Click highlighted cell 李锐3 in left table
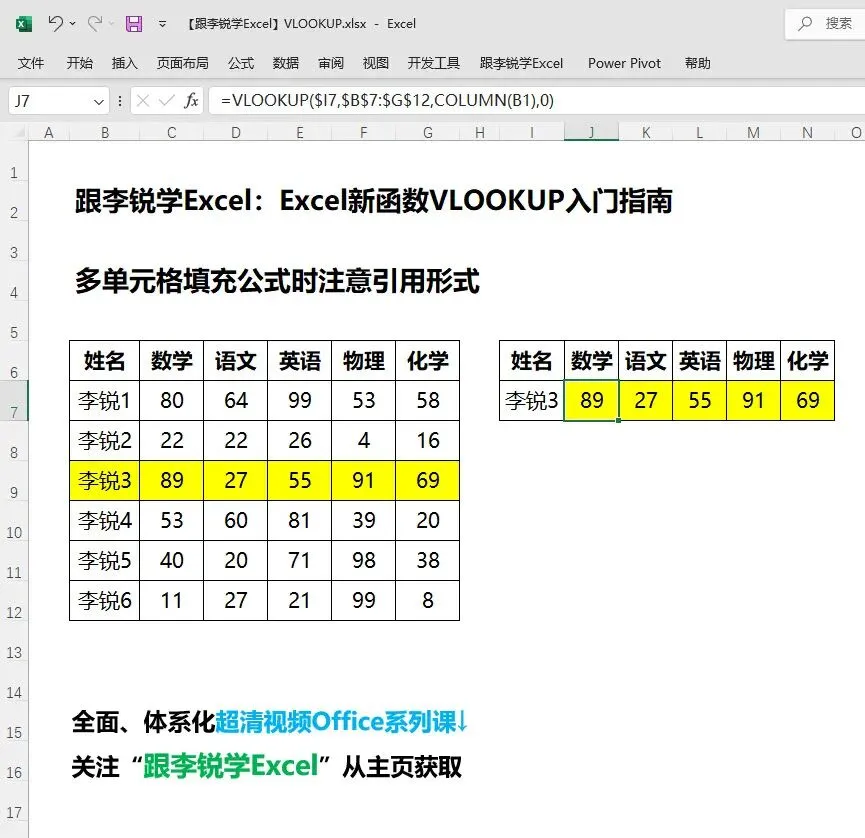Image resolution: width=865 pixels, height=838 pixels. click(104, 481)
